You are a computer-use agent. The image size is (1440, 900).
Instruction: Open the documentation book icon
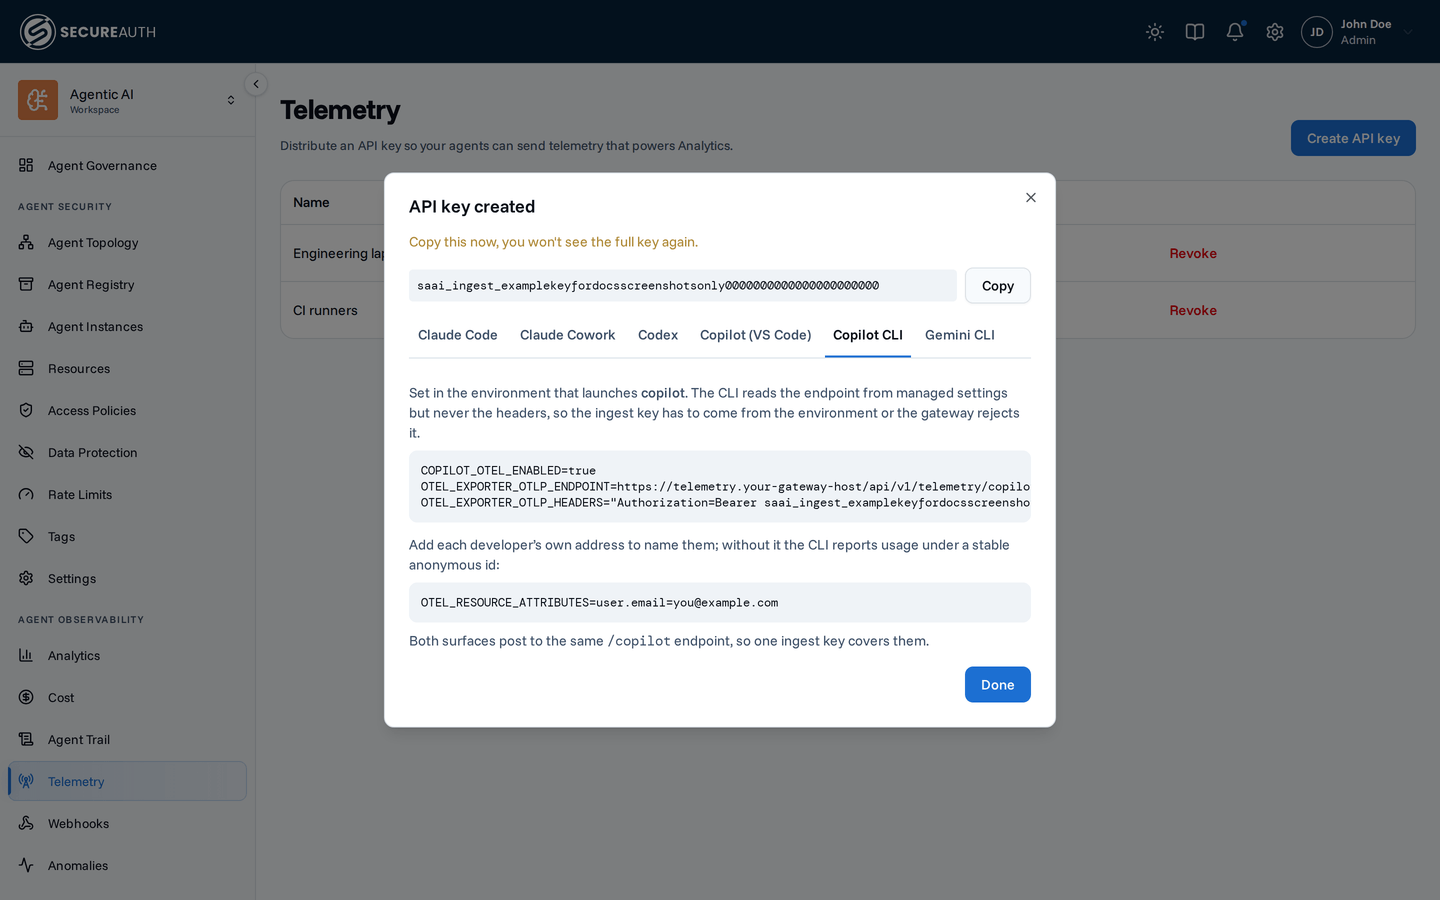pos(1195,32)
